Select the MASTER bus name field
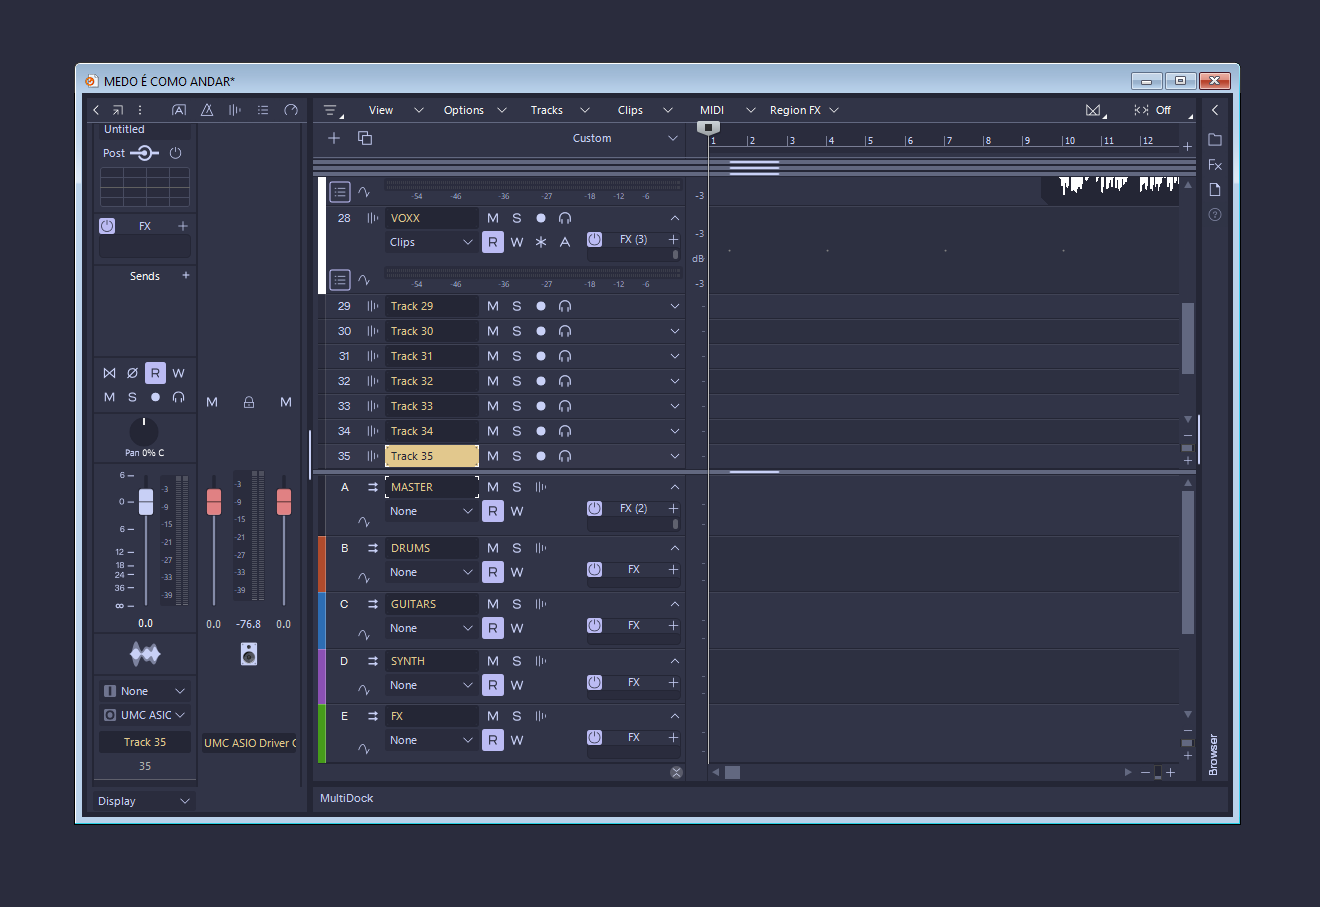The width and height of the screenshot is (1320, 907). coord(431,487)
